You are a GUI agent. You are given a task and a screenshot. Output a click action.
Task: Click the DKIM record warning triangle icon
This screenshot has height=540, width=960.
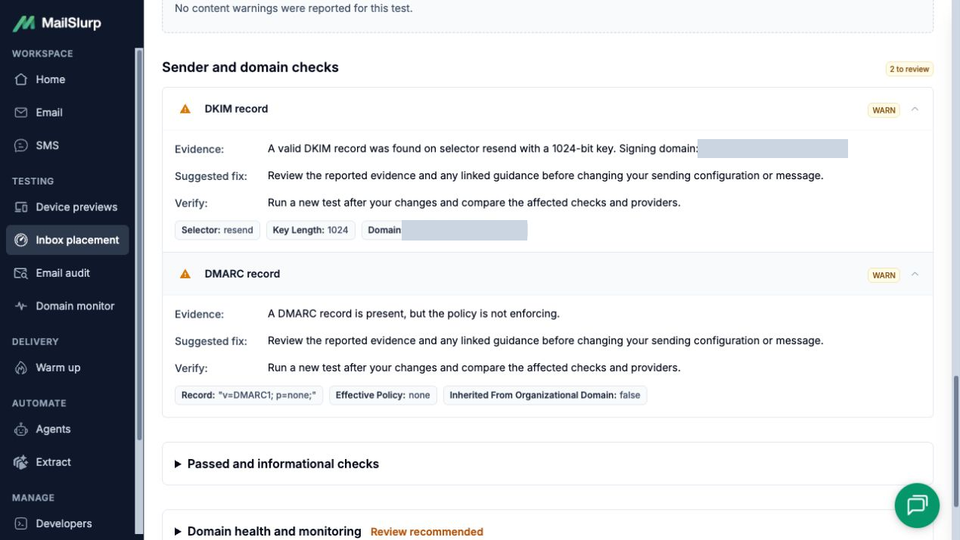coord(185,109)
